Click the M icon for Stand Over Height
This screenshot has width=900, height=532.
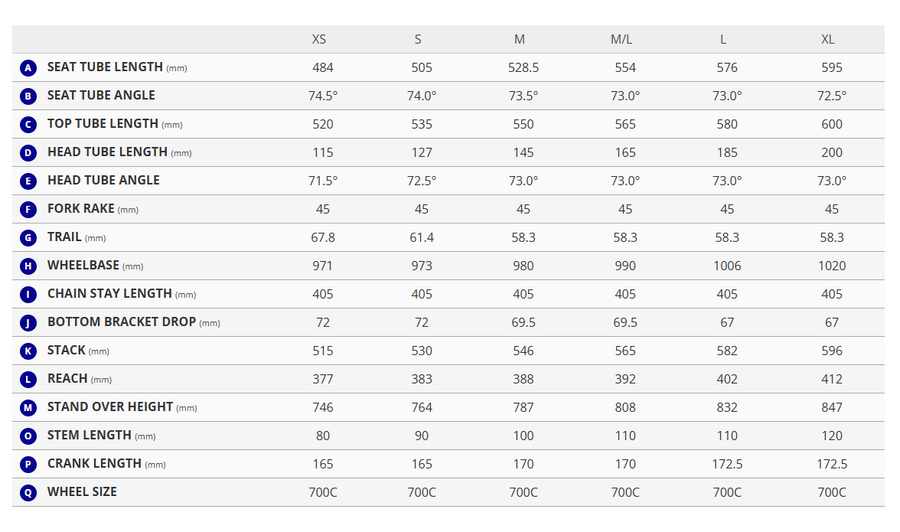pyautogui.click(x=28, y=407)
